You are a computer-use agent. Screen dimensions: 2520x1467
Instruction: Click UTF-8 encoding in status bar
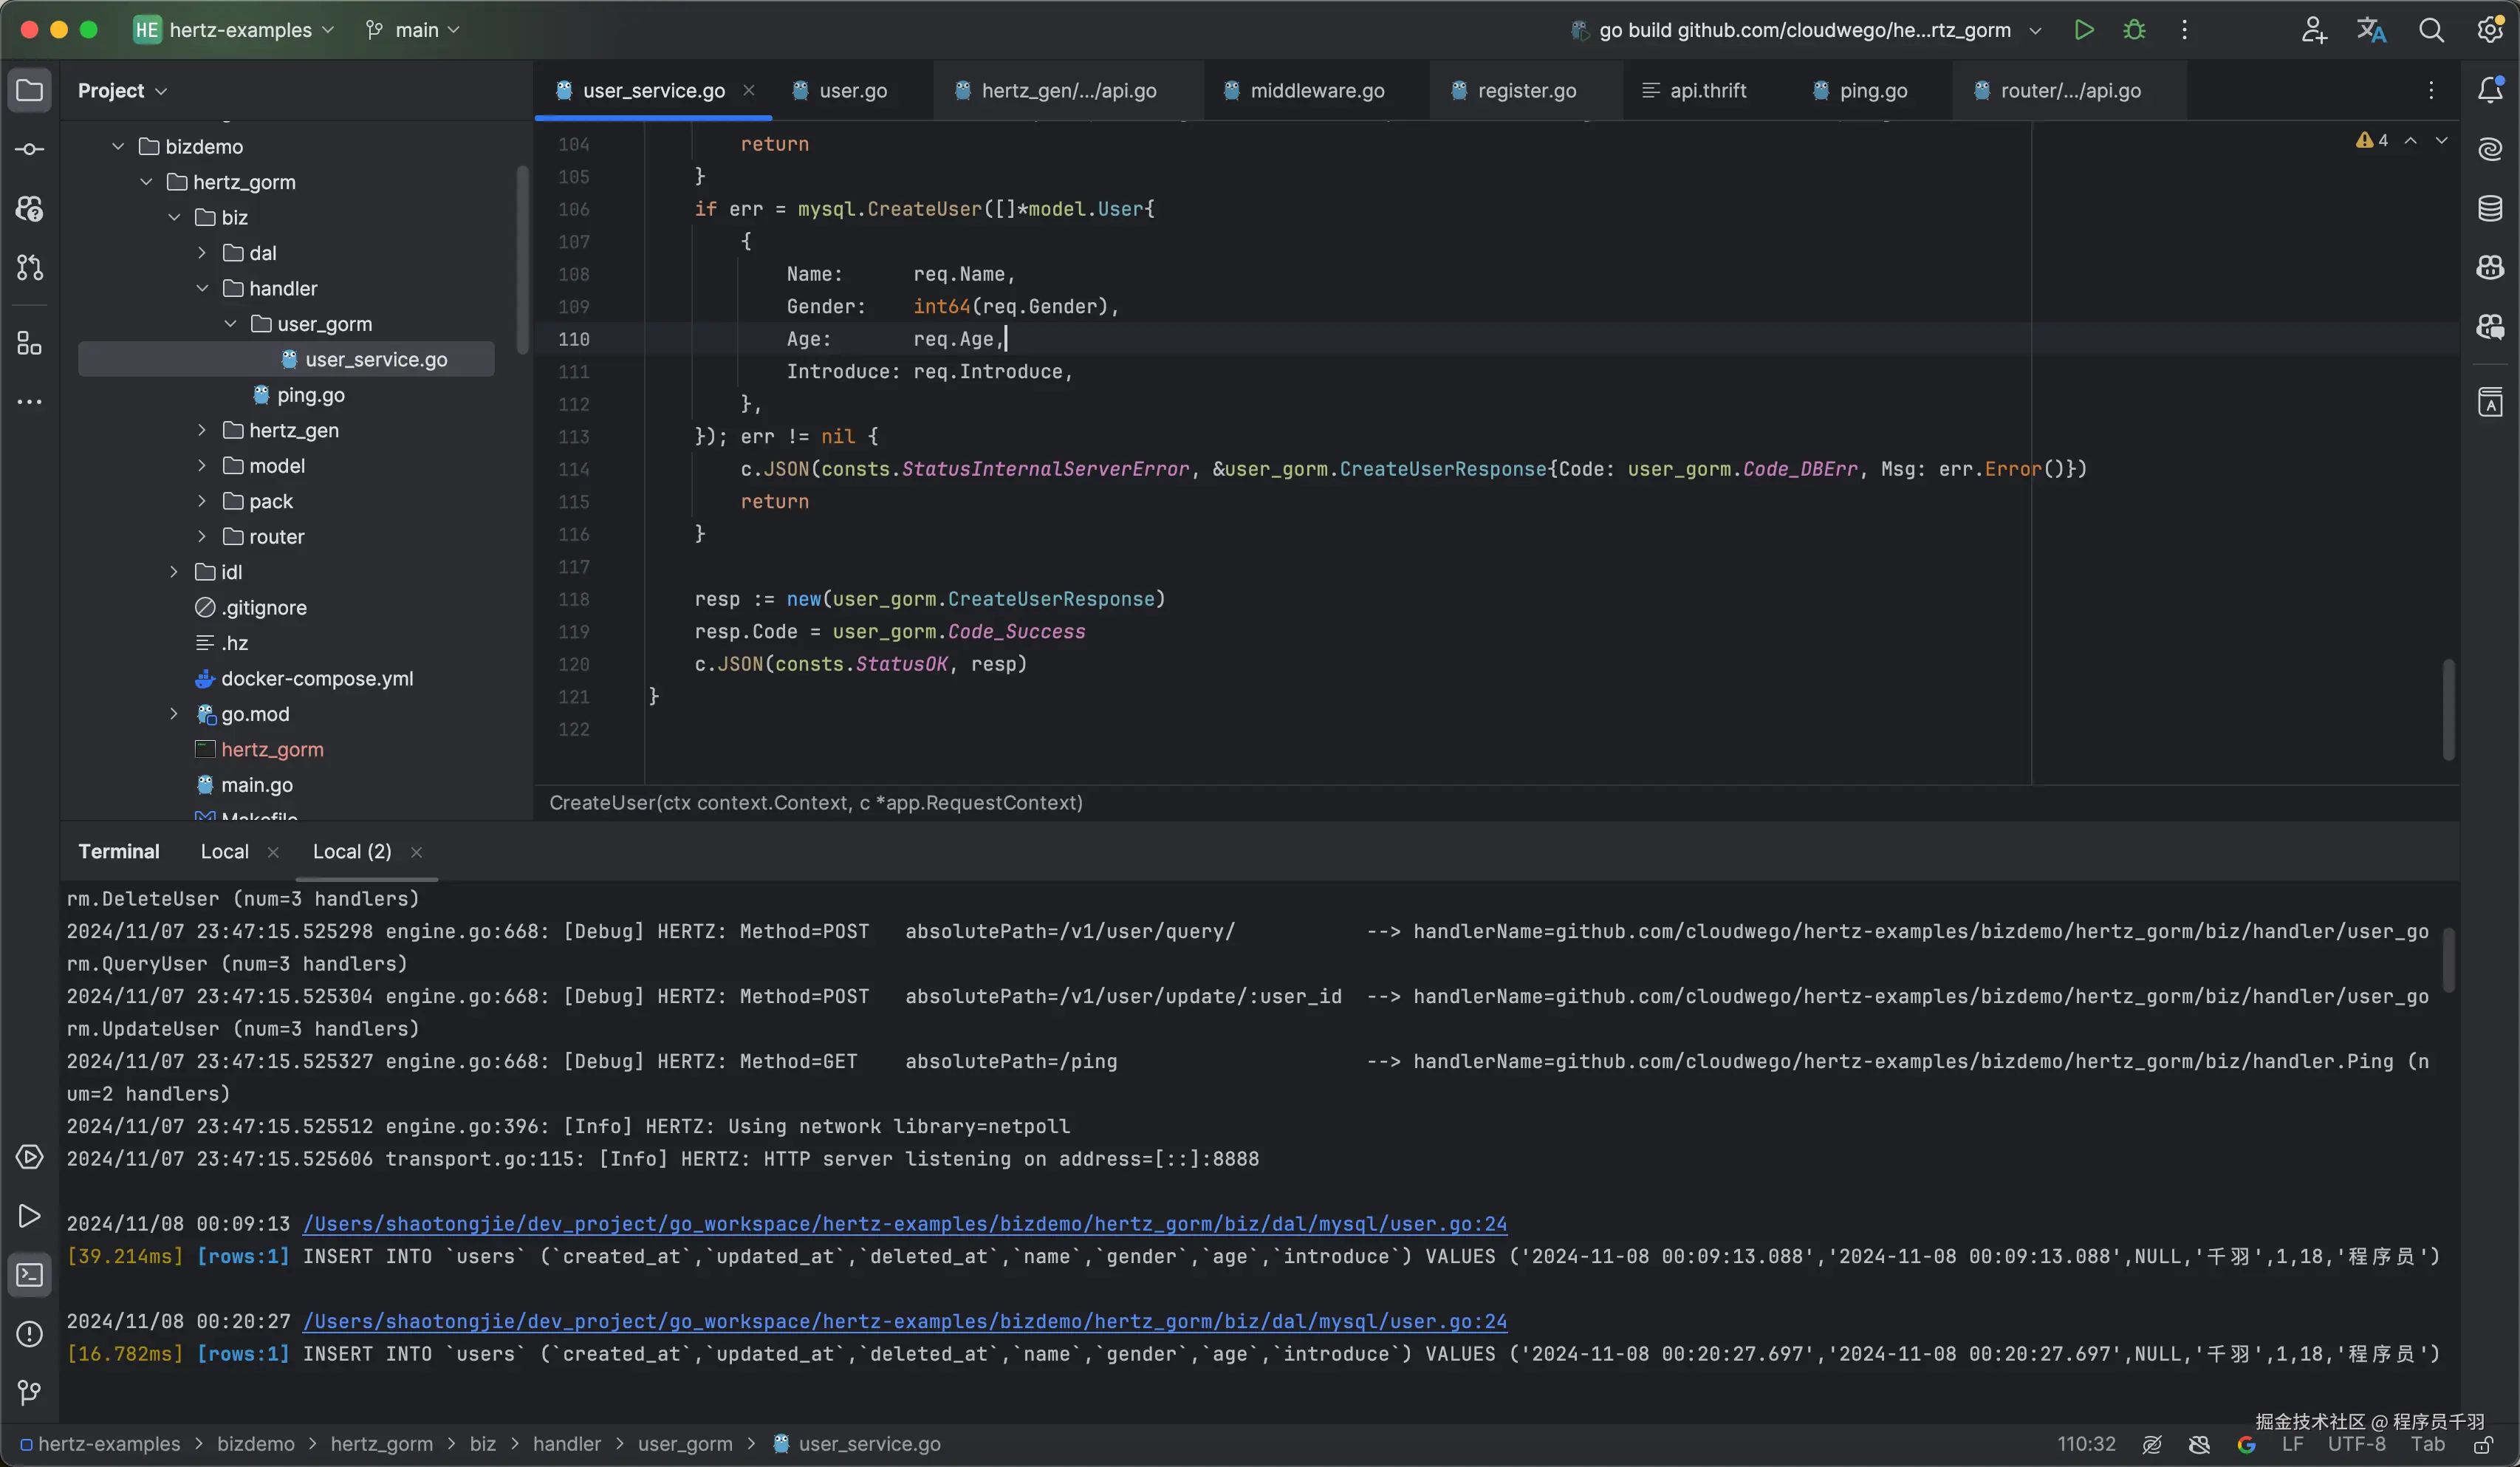pyautogui.click(x=2355, y=1444)
